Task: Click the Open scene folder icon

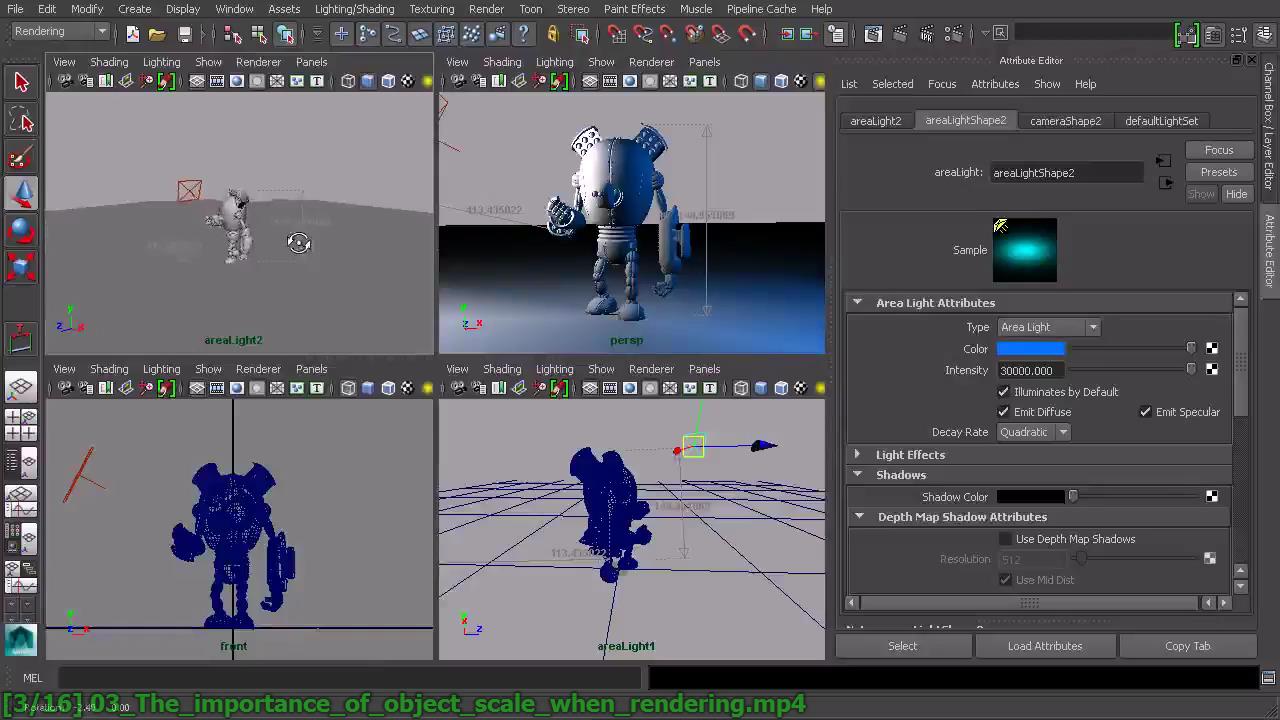Action: [157, 34]
